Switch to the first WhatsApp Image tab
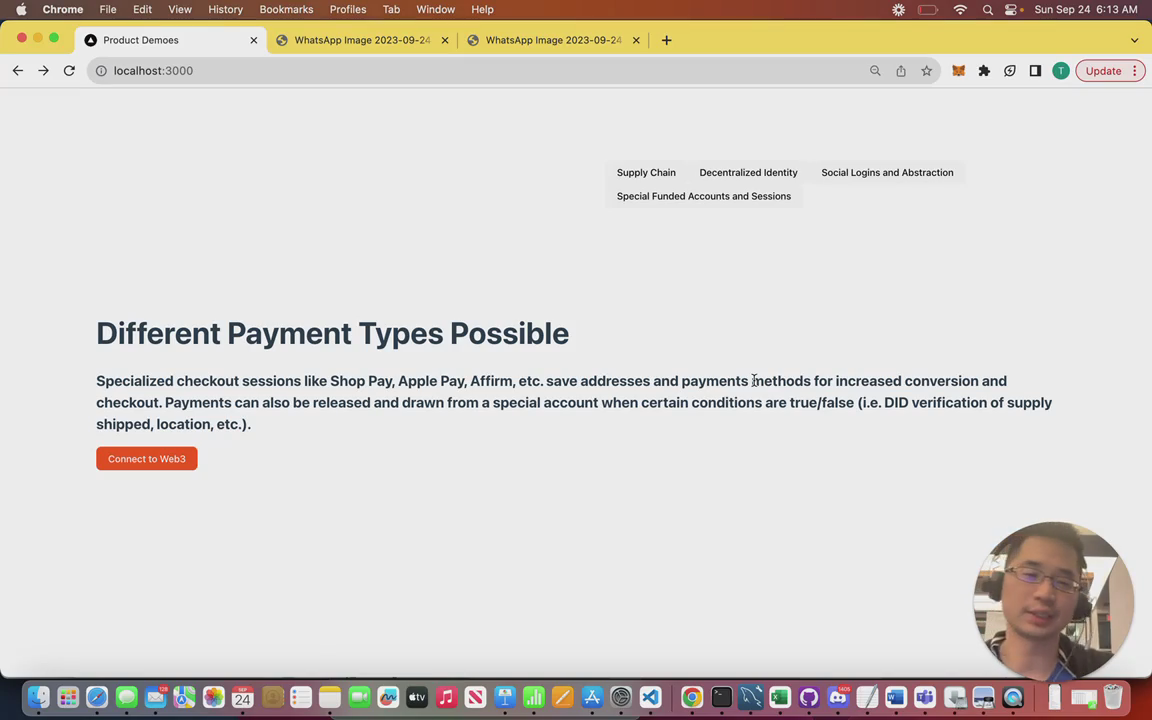Screen dimensions: 1152x720 [x=362, y=40]
